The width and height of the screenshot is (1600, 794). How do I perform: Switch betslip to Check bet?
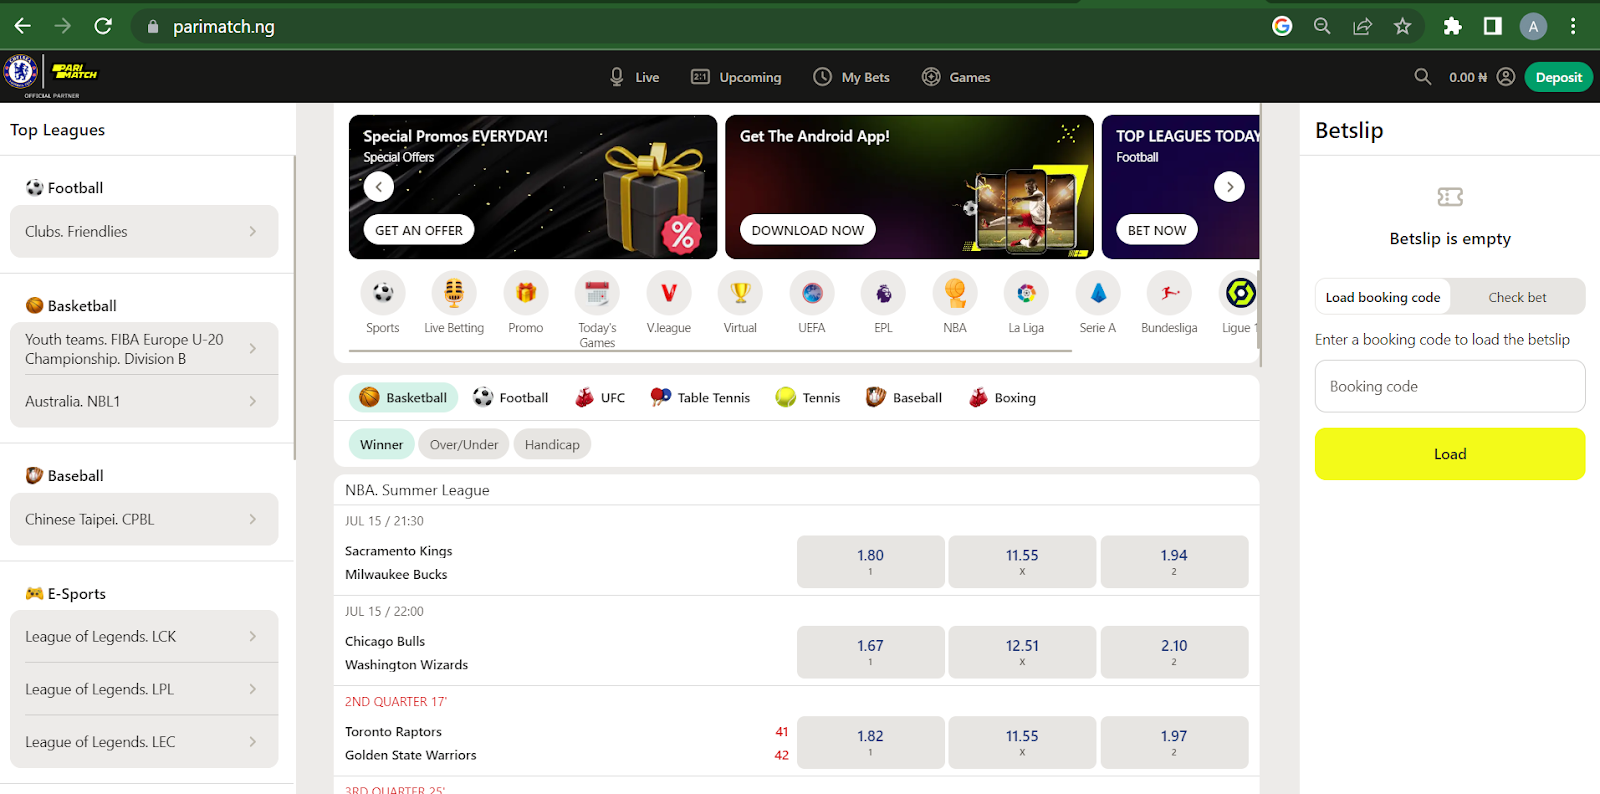[x=1517, y=297]
